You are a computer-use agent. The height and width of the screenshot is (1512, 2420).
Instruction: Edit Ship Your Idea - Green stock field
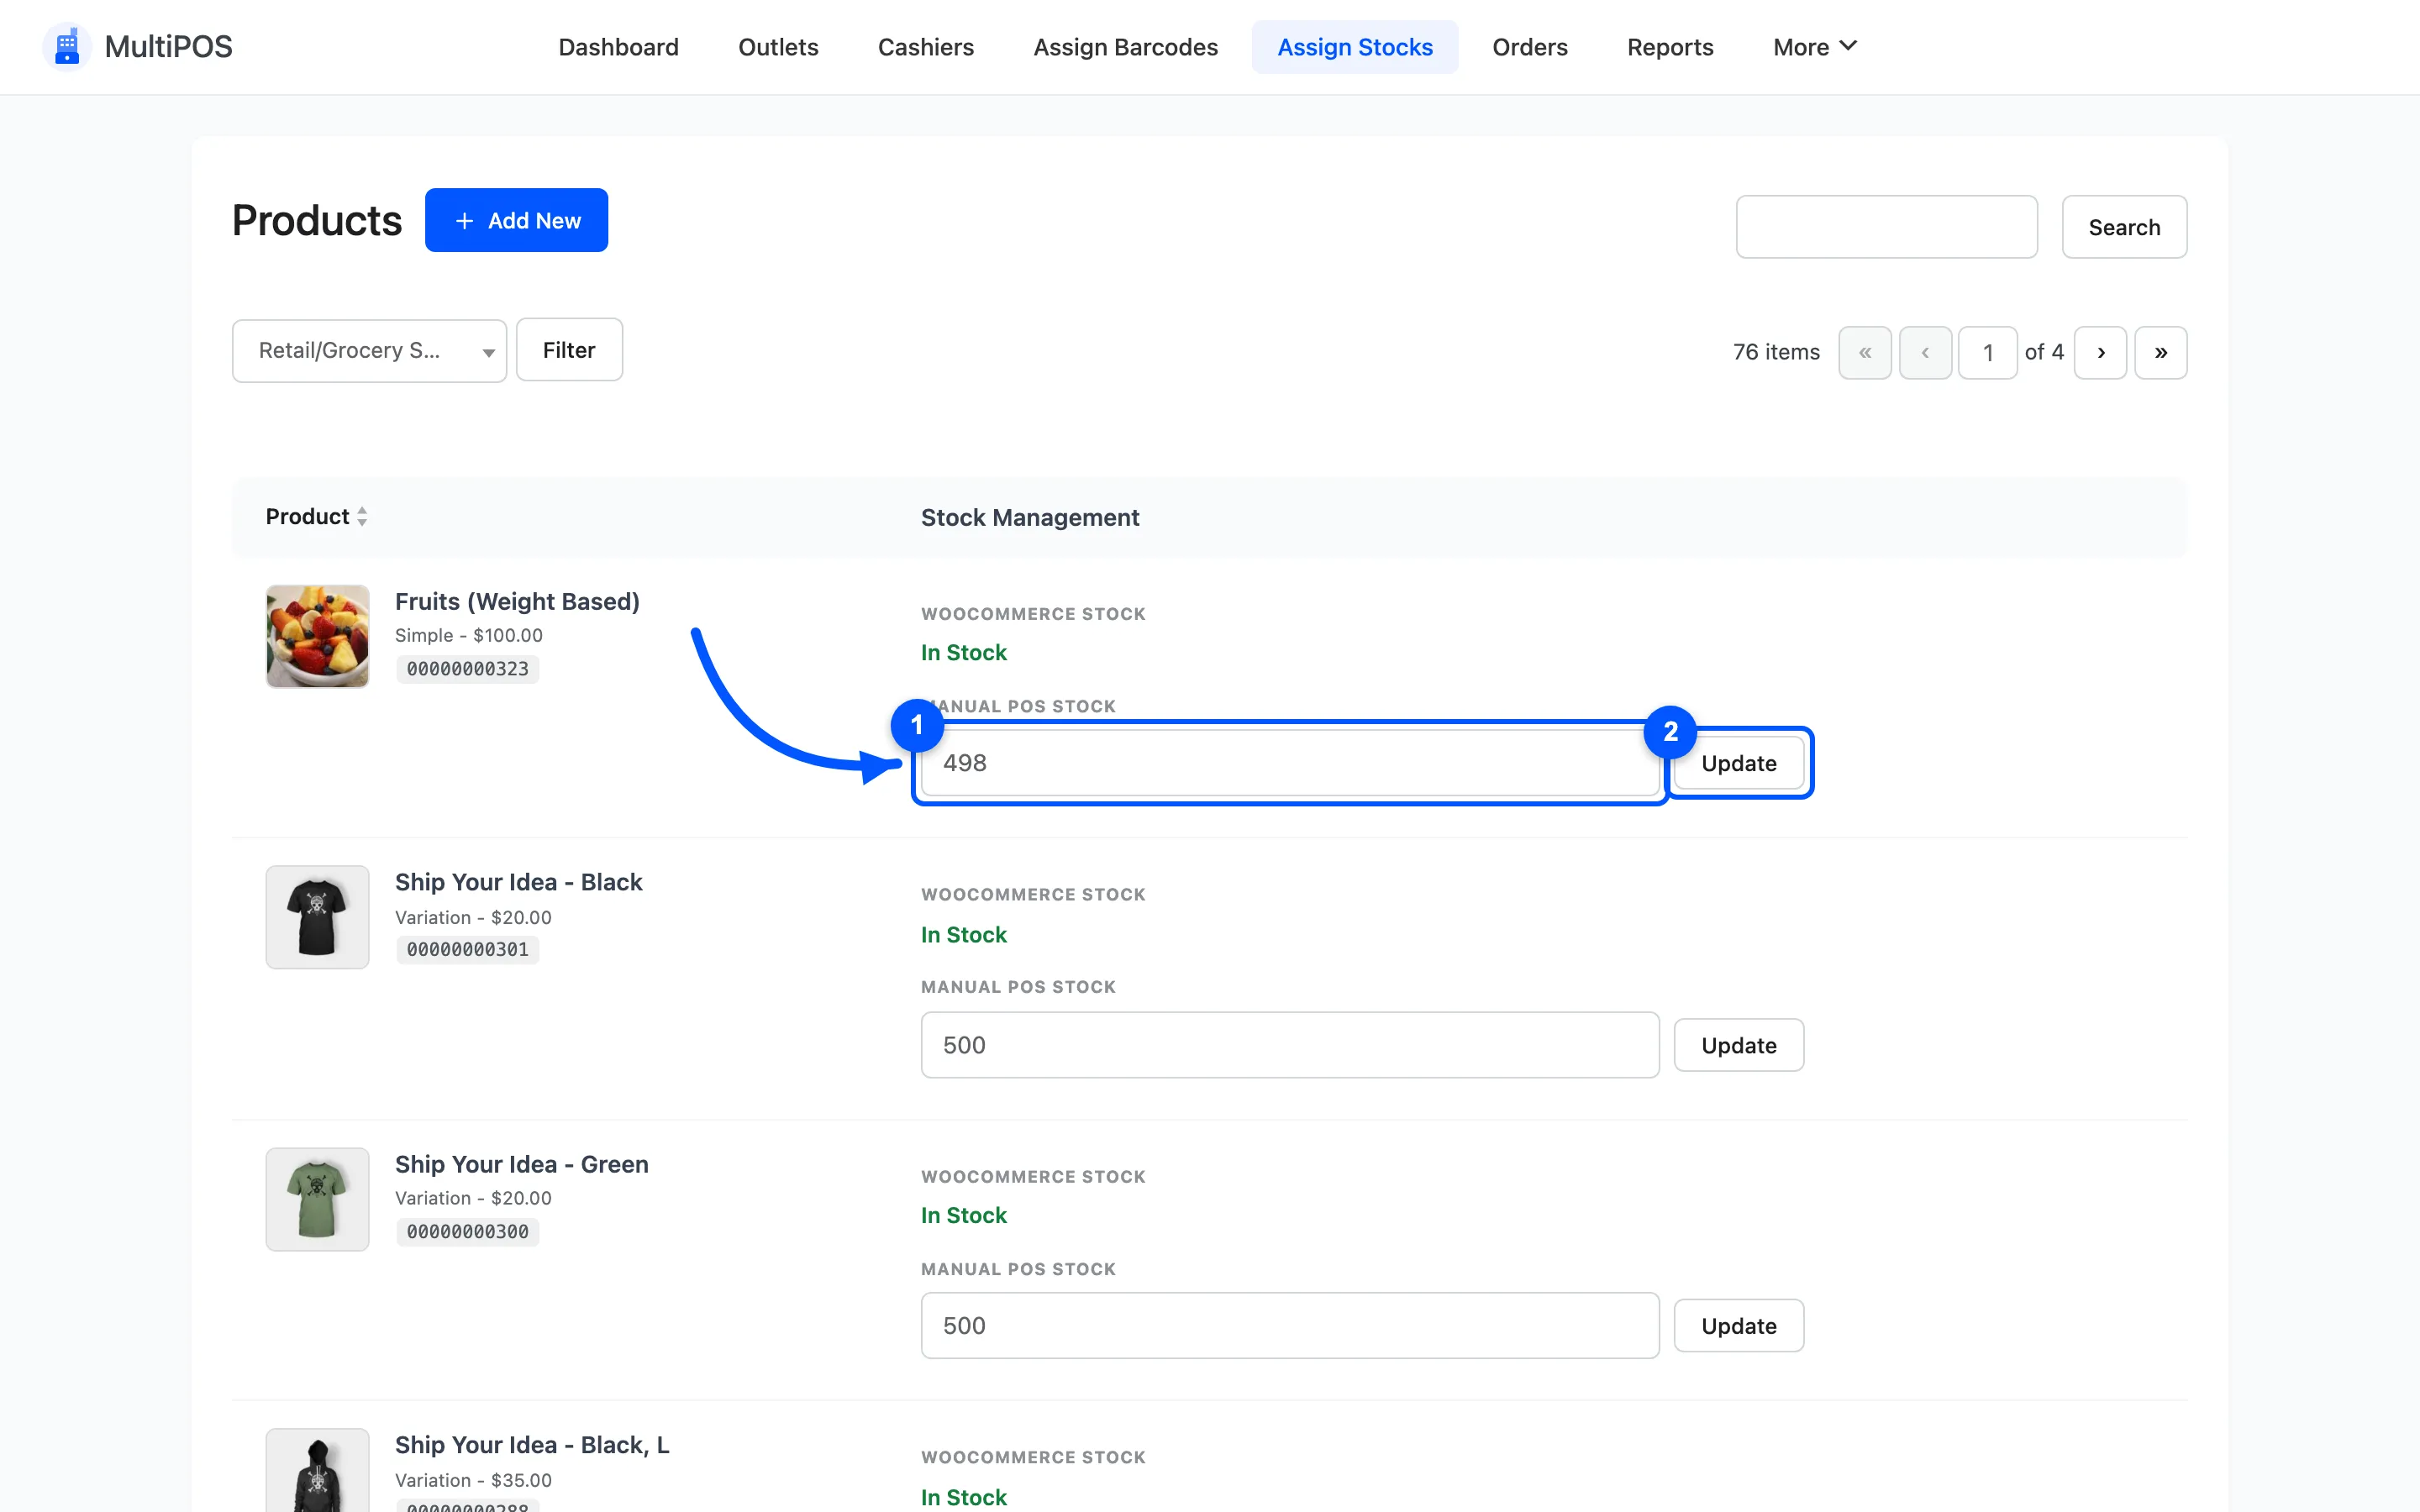point(1290,1326)
